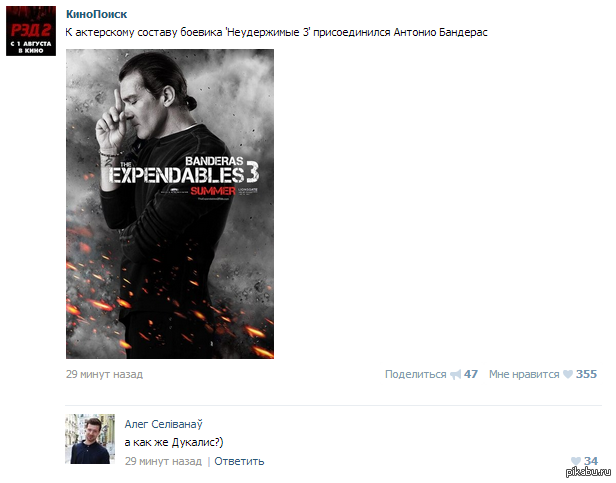
Task: Click the post's 29 минут назад timestamp
Action: 104,374
